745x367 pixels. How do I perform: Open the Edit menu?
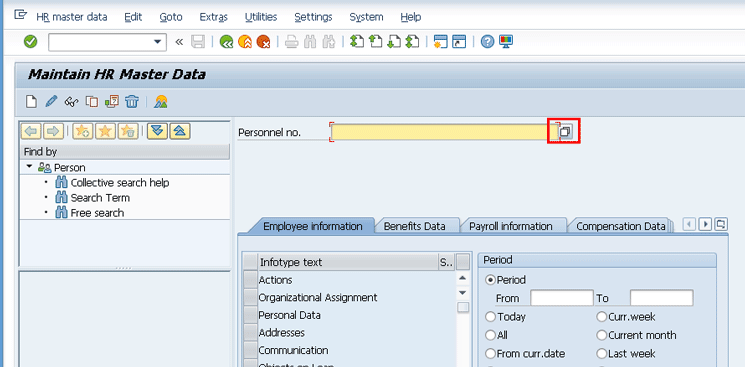(x=133, y=17)
